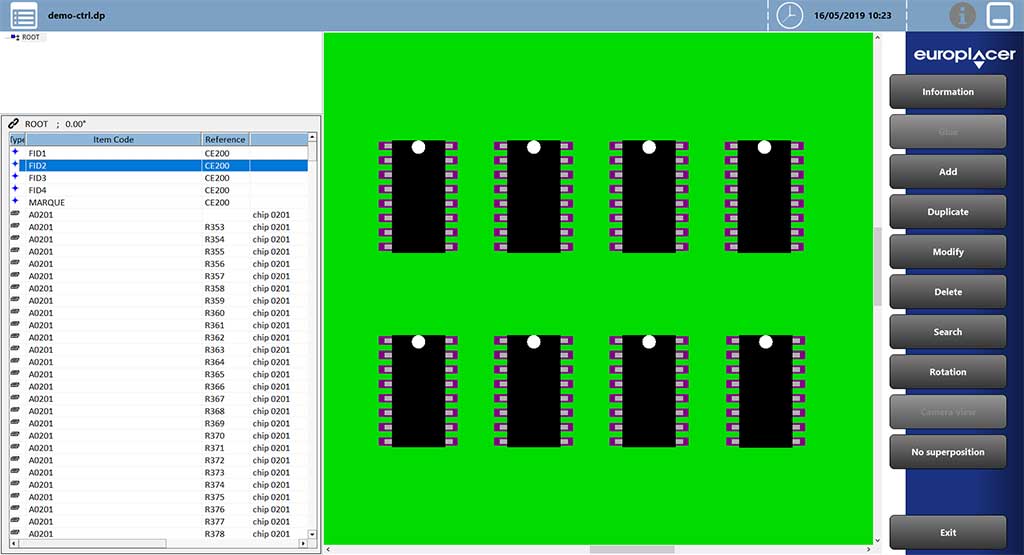Click the chain link icon beside ROOT label
The width and height of the screenshot is (1024, 555).
(x=14, y=124)
